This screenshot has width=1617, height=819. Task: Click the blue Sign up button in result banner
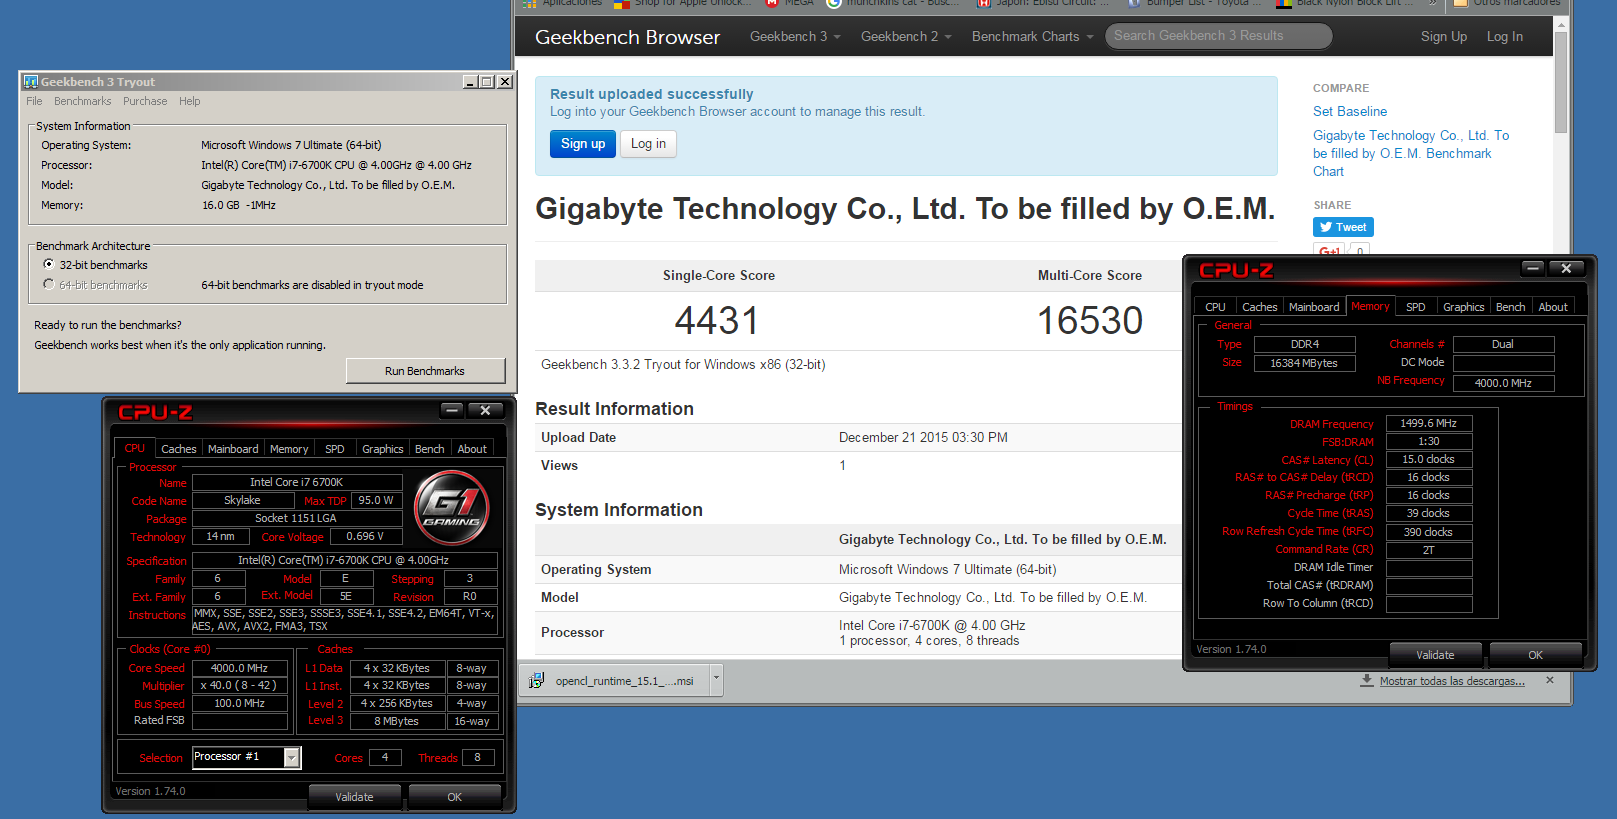[x=583, y=144]
